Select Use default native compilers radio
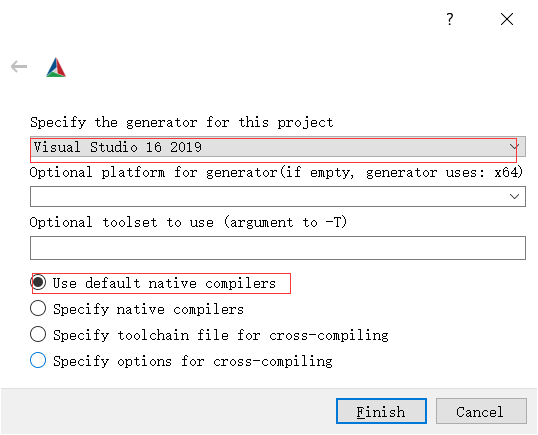The image size is (538, 435). [x=38, y=282]
